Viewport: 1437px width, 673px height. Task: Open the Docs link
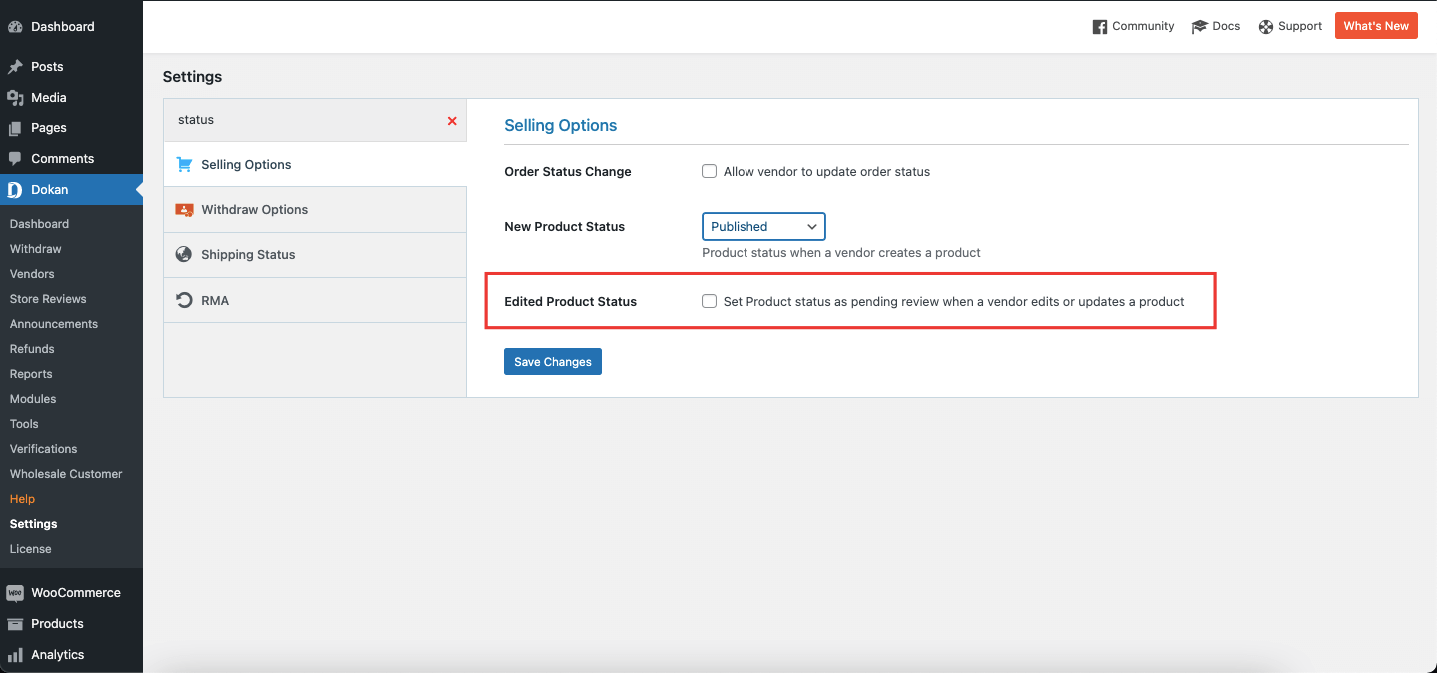(x=1216, y=27)
